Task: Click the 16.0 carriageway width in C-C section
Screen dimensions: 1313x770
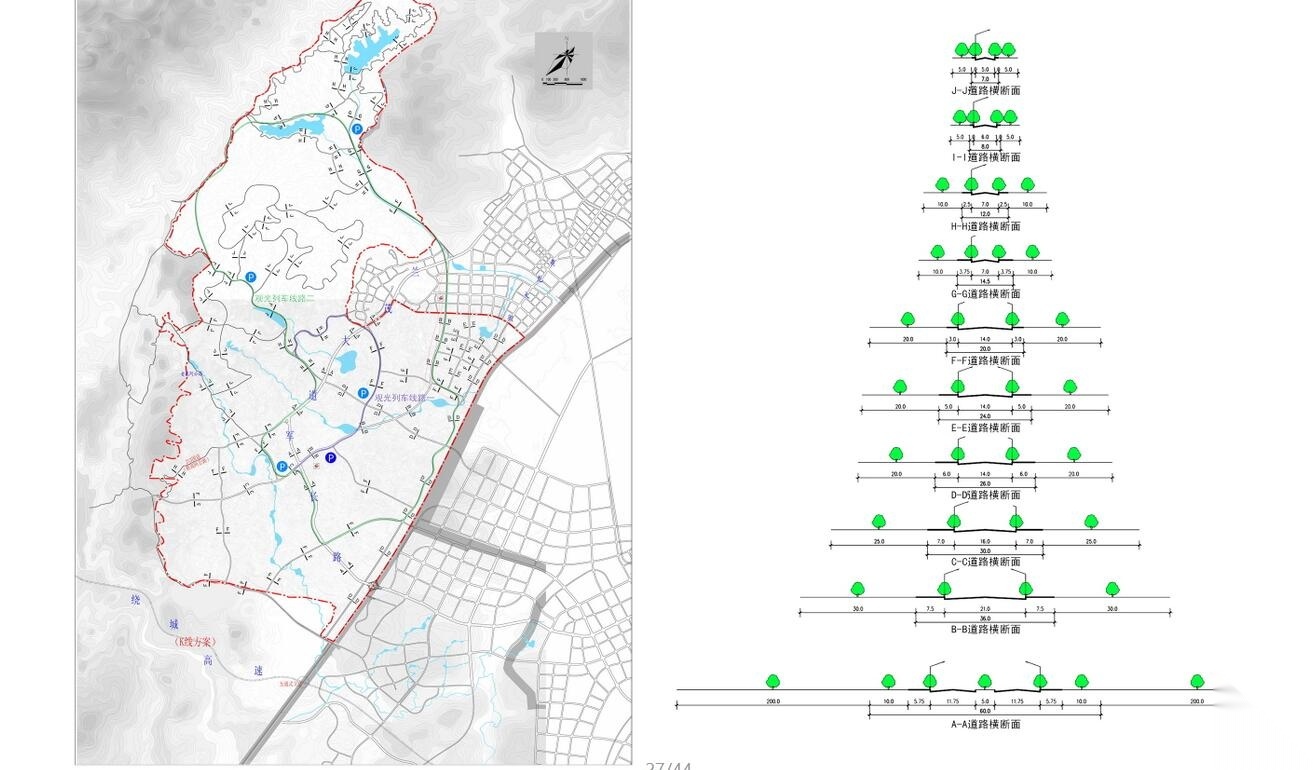Action: click(x=985, y=541)
